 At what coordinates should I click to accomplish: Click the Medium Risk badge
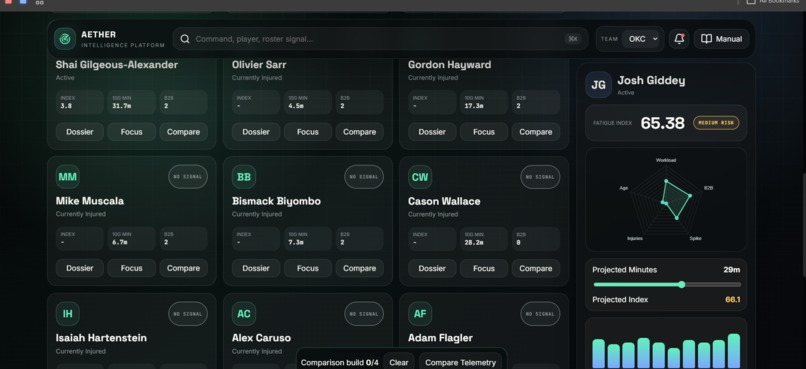[716, 123]
